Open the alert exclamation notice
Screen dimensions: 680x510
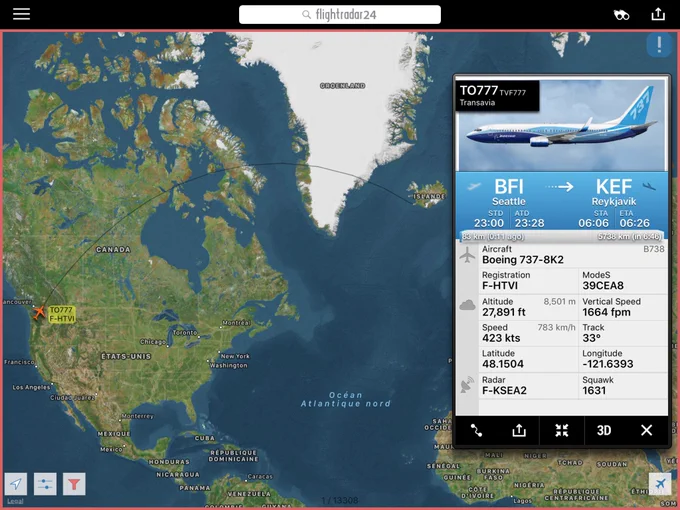(x=659, y=44)
